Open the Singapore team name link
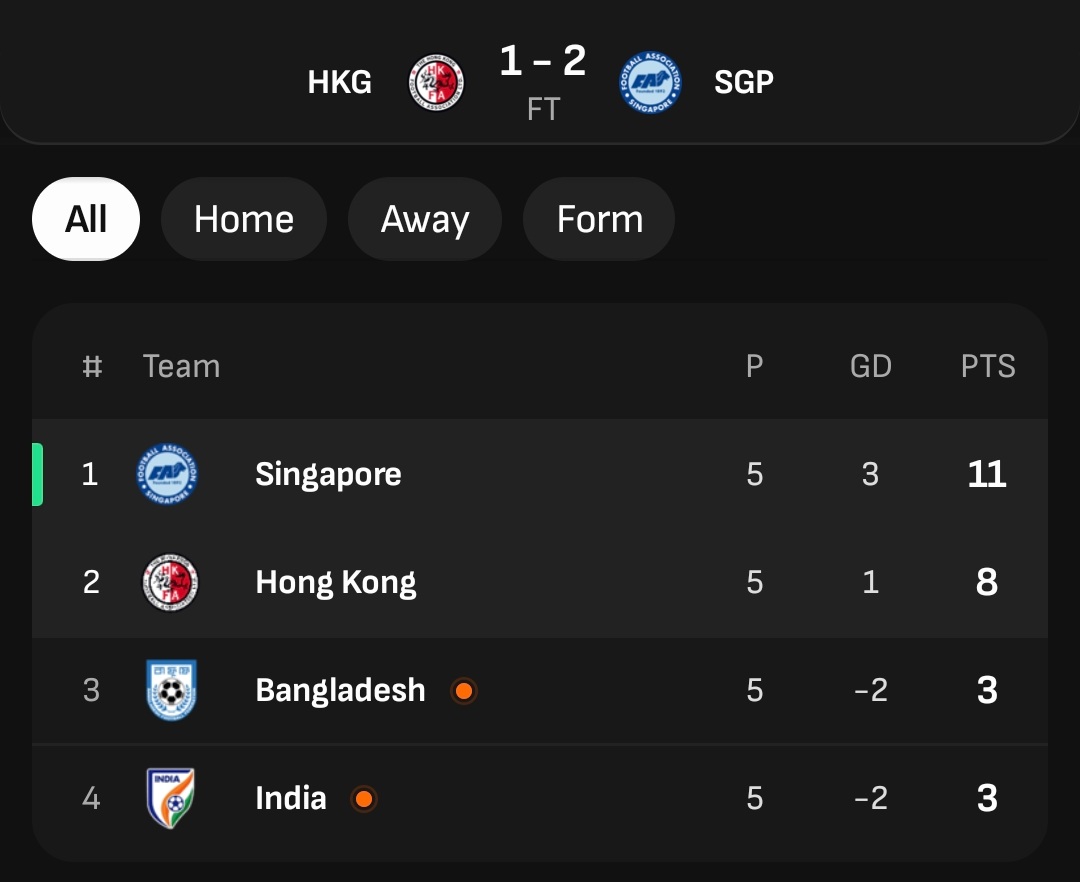Viewport: 1080px width, 882px height. [328, 474]
